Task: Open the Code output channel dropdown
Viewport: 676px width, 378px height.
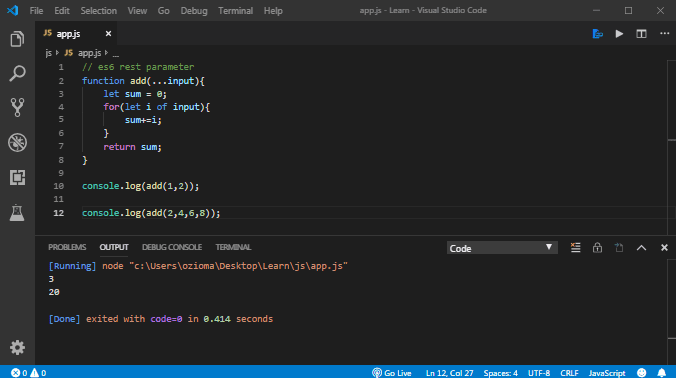Action: tap(502, 248)
